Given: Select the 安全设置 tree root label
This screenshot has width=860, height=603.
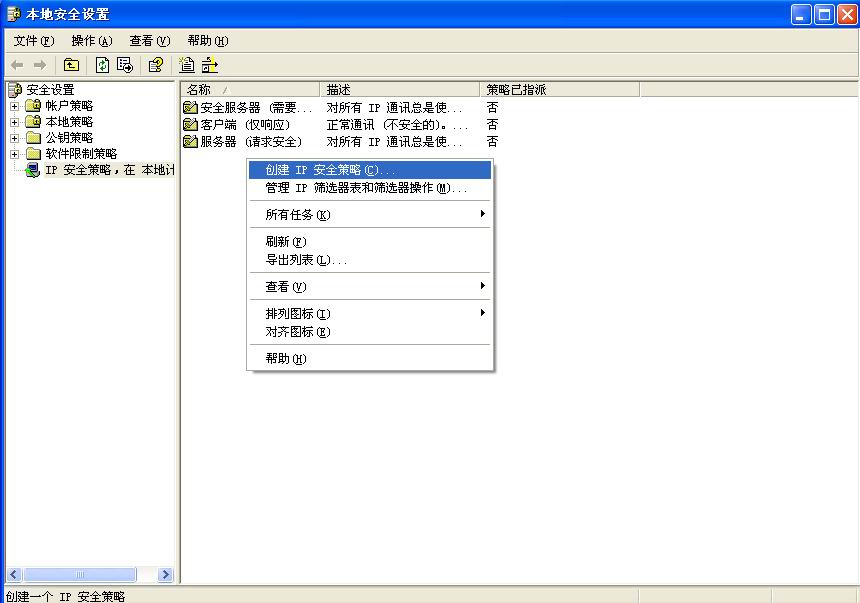Looking at the screenshot, I should pos(50,89).
